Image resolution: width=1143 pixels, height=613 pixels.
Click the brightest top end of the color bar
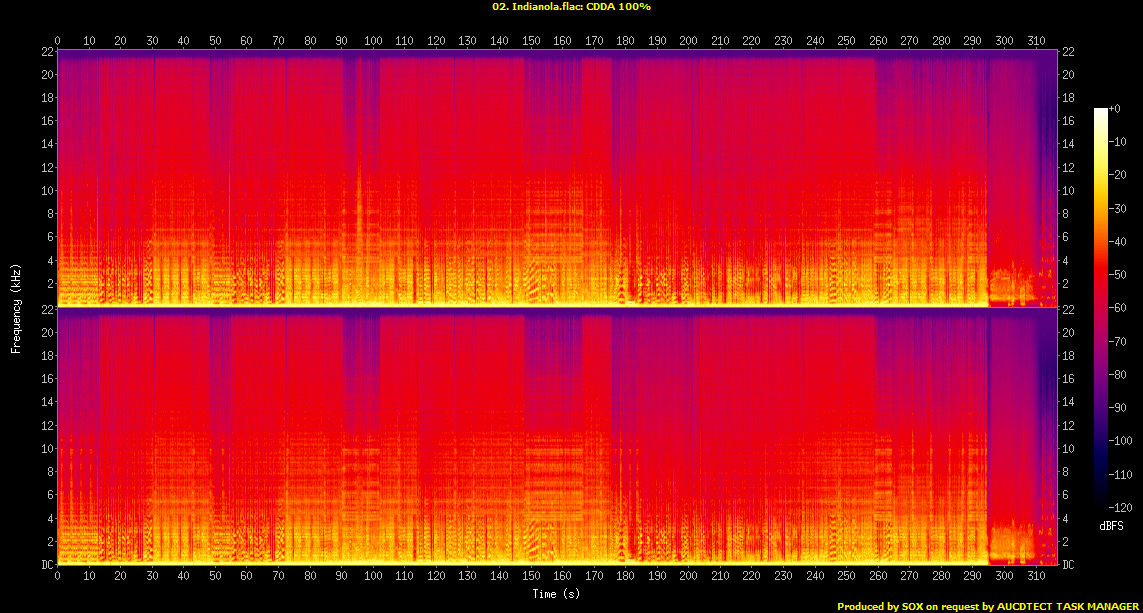[x=1101, y=110]
